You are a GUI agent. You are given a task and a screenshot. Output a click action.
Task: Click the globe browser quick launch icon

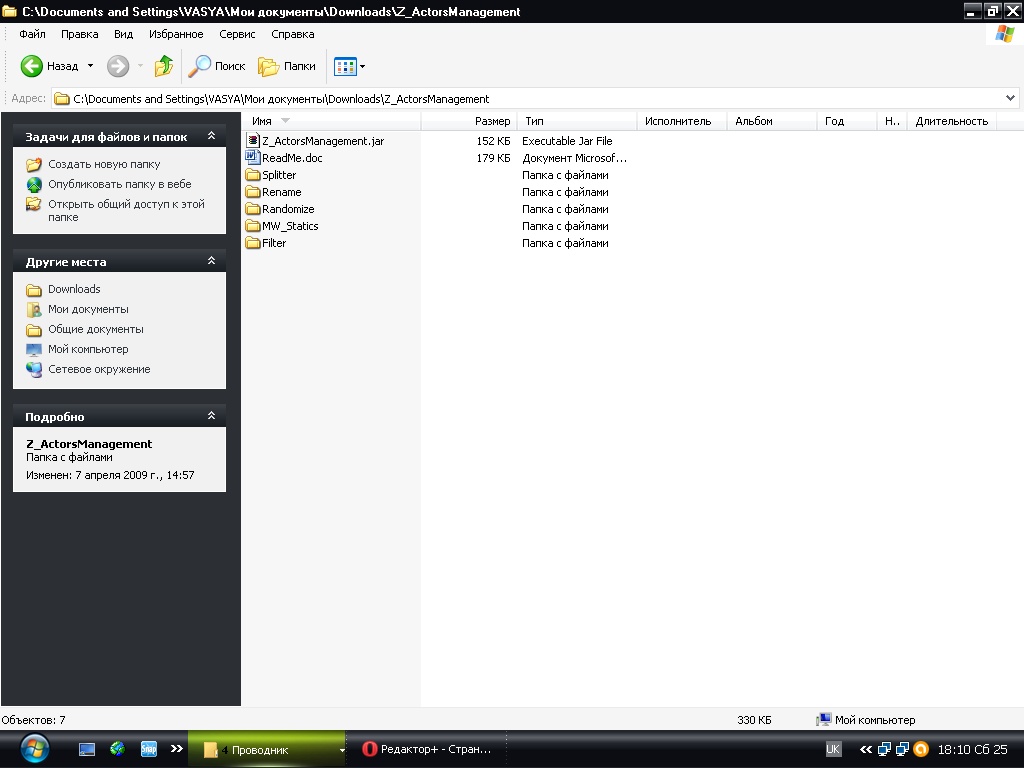point(118,749)
